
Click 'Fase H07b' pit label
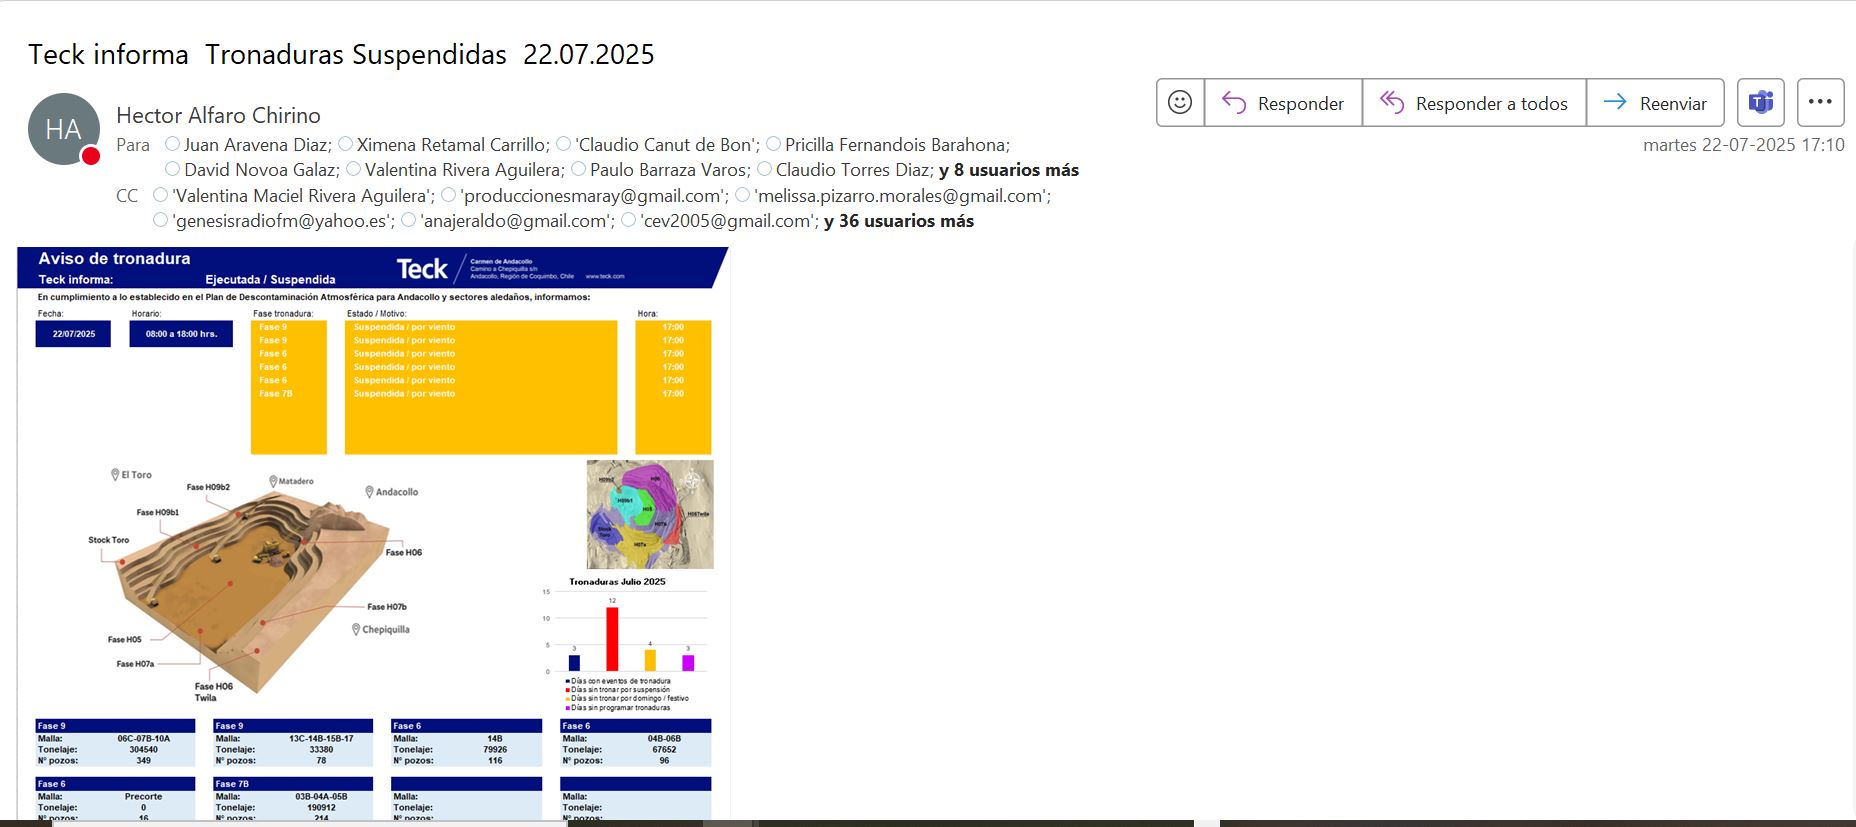[387, 607]
